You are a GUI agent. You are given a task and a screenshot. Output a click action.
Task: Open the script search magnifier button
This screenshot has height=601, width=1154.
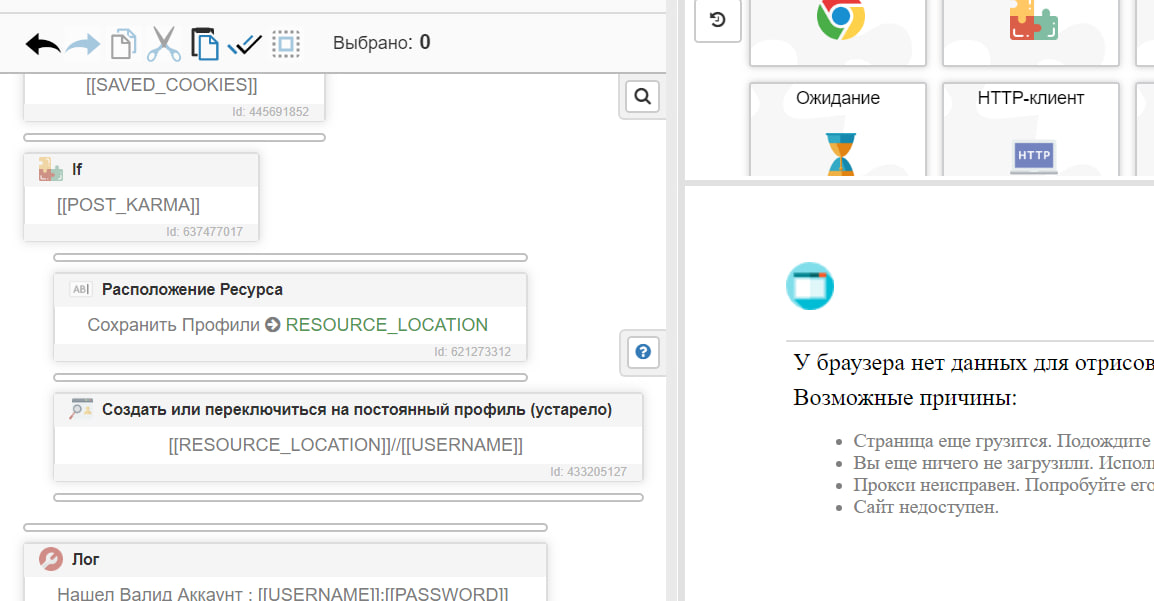coord(643,97)
